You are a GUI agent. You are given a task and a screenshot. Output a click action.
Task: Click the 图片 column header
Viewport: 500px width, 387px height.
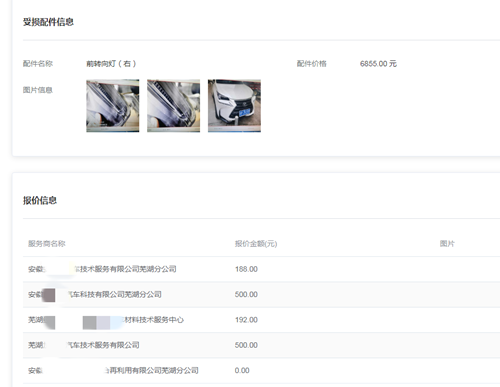pyautogui.click(x=447, y=244)
